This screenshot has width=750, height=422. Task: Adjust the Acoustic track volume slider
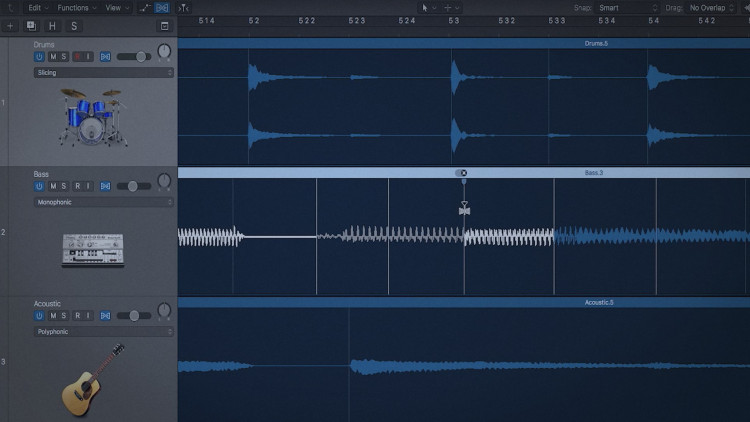click(134, 316)
